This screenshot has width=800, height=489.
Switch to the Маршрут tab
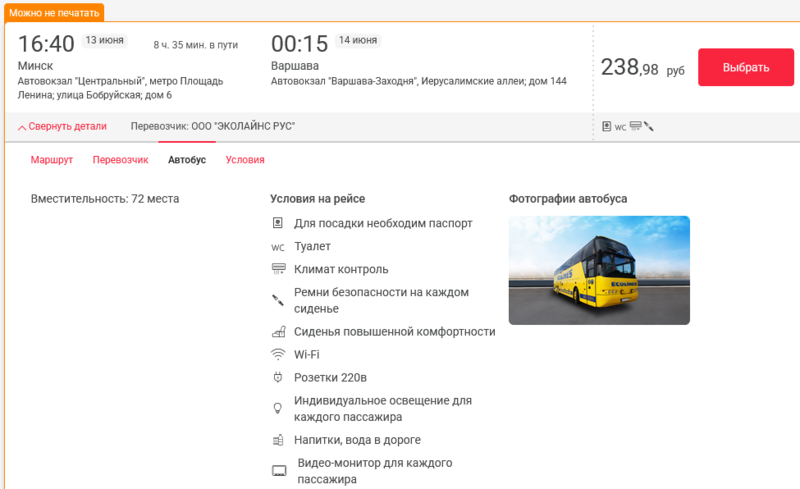pyautogui.click(x=51, y=160)
